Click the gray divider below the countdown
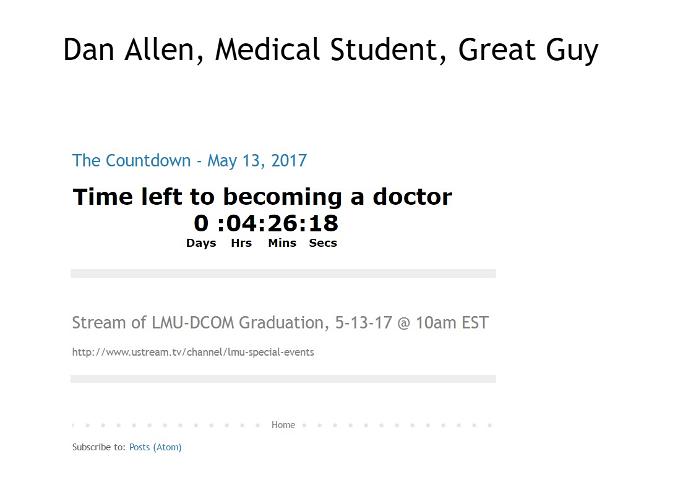 click(283, 274)
